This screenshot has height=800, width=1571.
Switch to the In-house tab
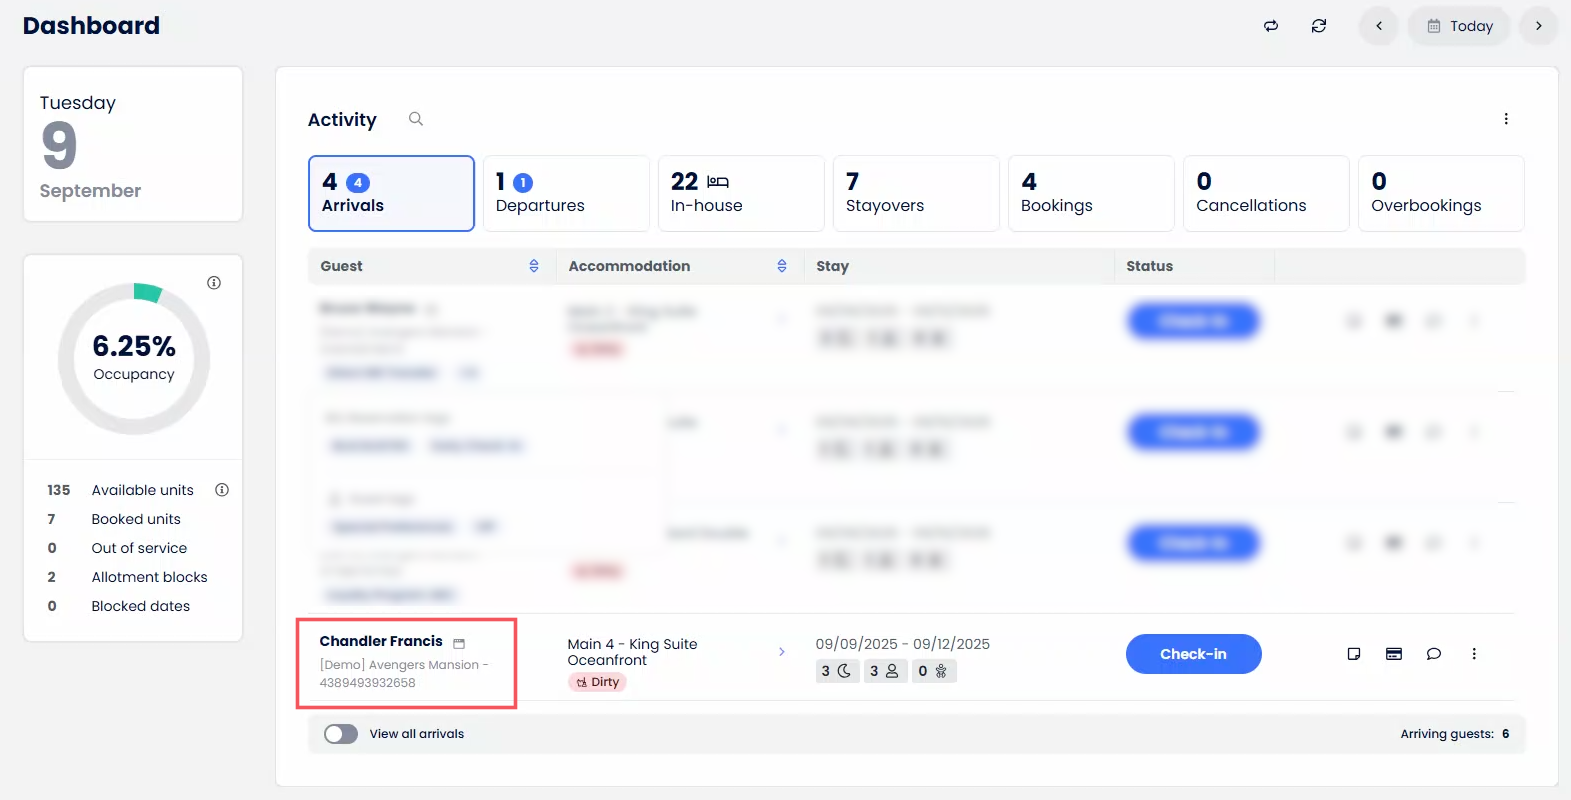(x=741, y=193)
